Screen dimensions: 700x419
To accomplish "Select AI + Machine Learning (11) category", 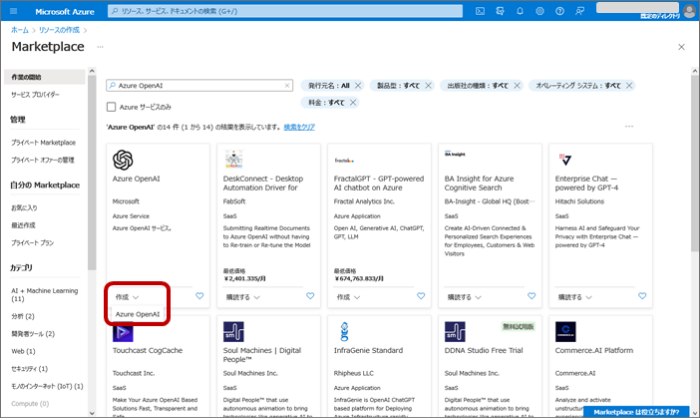I will coord(44,295).
